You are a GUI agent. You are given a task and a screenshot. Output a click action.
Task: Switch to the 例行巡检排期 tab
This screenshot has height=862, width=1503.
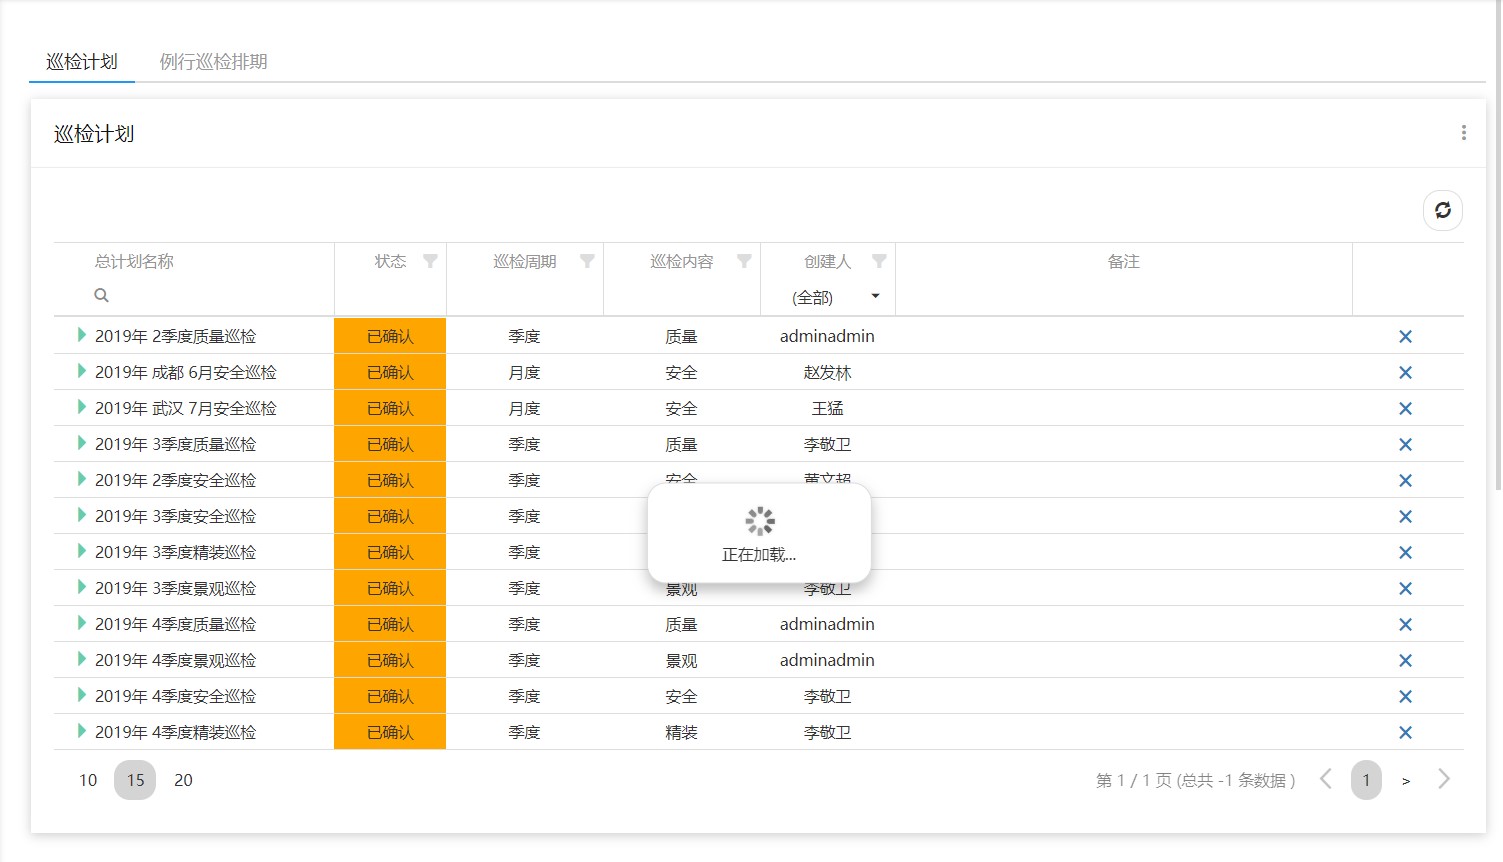213,62
